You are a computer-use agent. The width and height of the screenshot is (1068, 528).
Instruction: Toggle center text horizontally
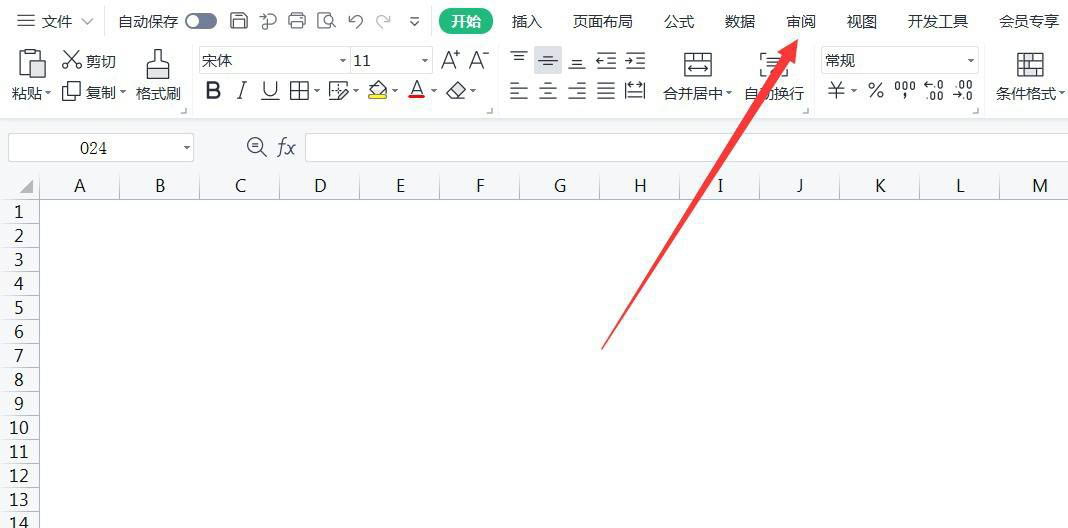pos(548,90)
